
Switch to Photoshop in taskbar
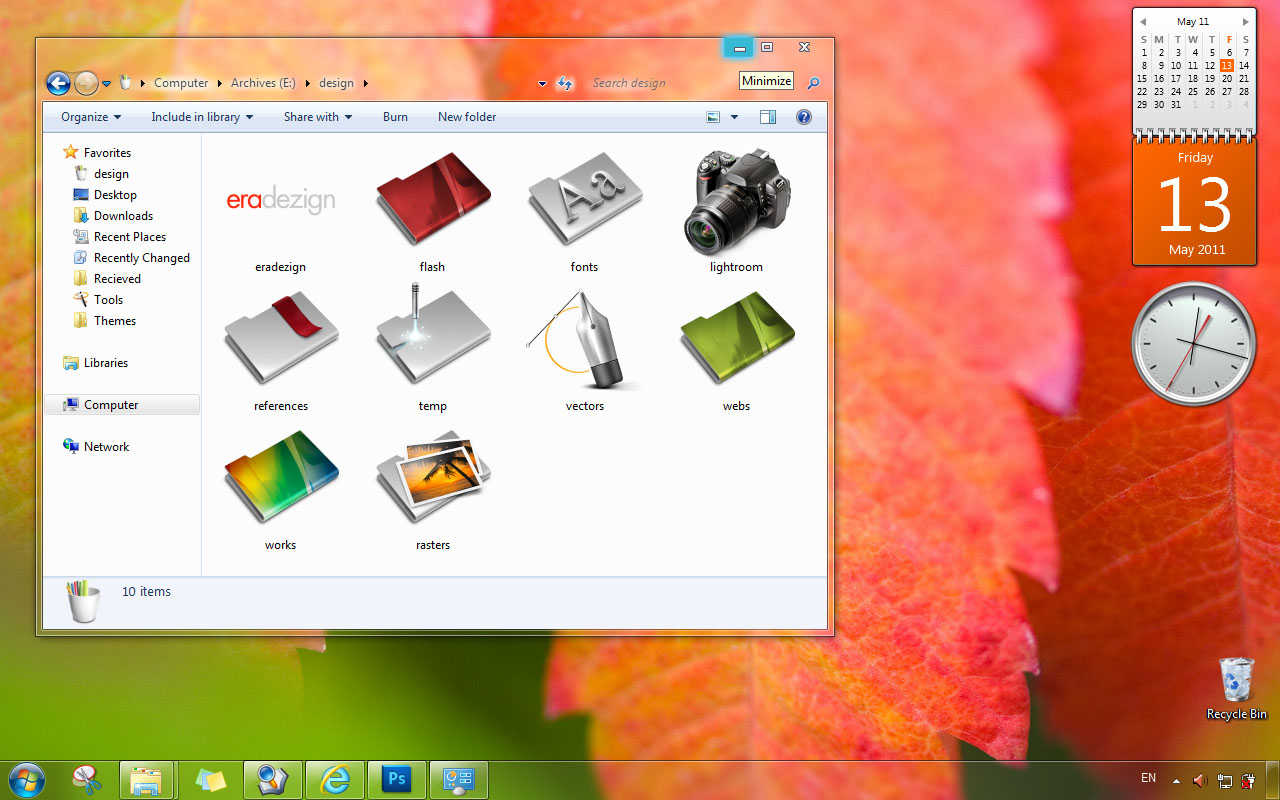396,780
